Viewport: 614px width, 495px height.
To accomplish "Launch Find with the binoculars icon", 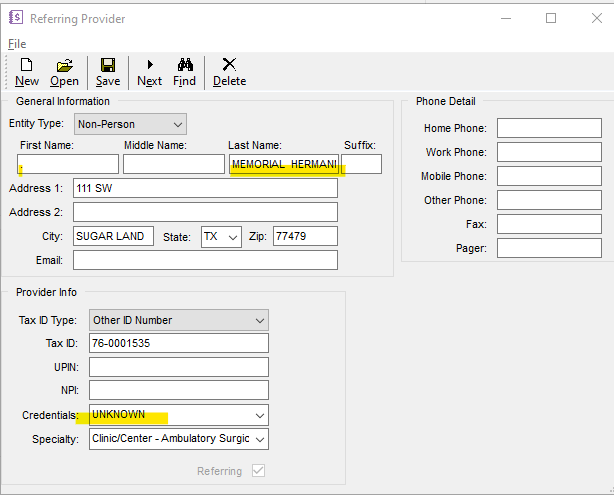I will tap(184, 71).
